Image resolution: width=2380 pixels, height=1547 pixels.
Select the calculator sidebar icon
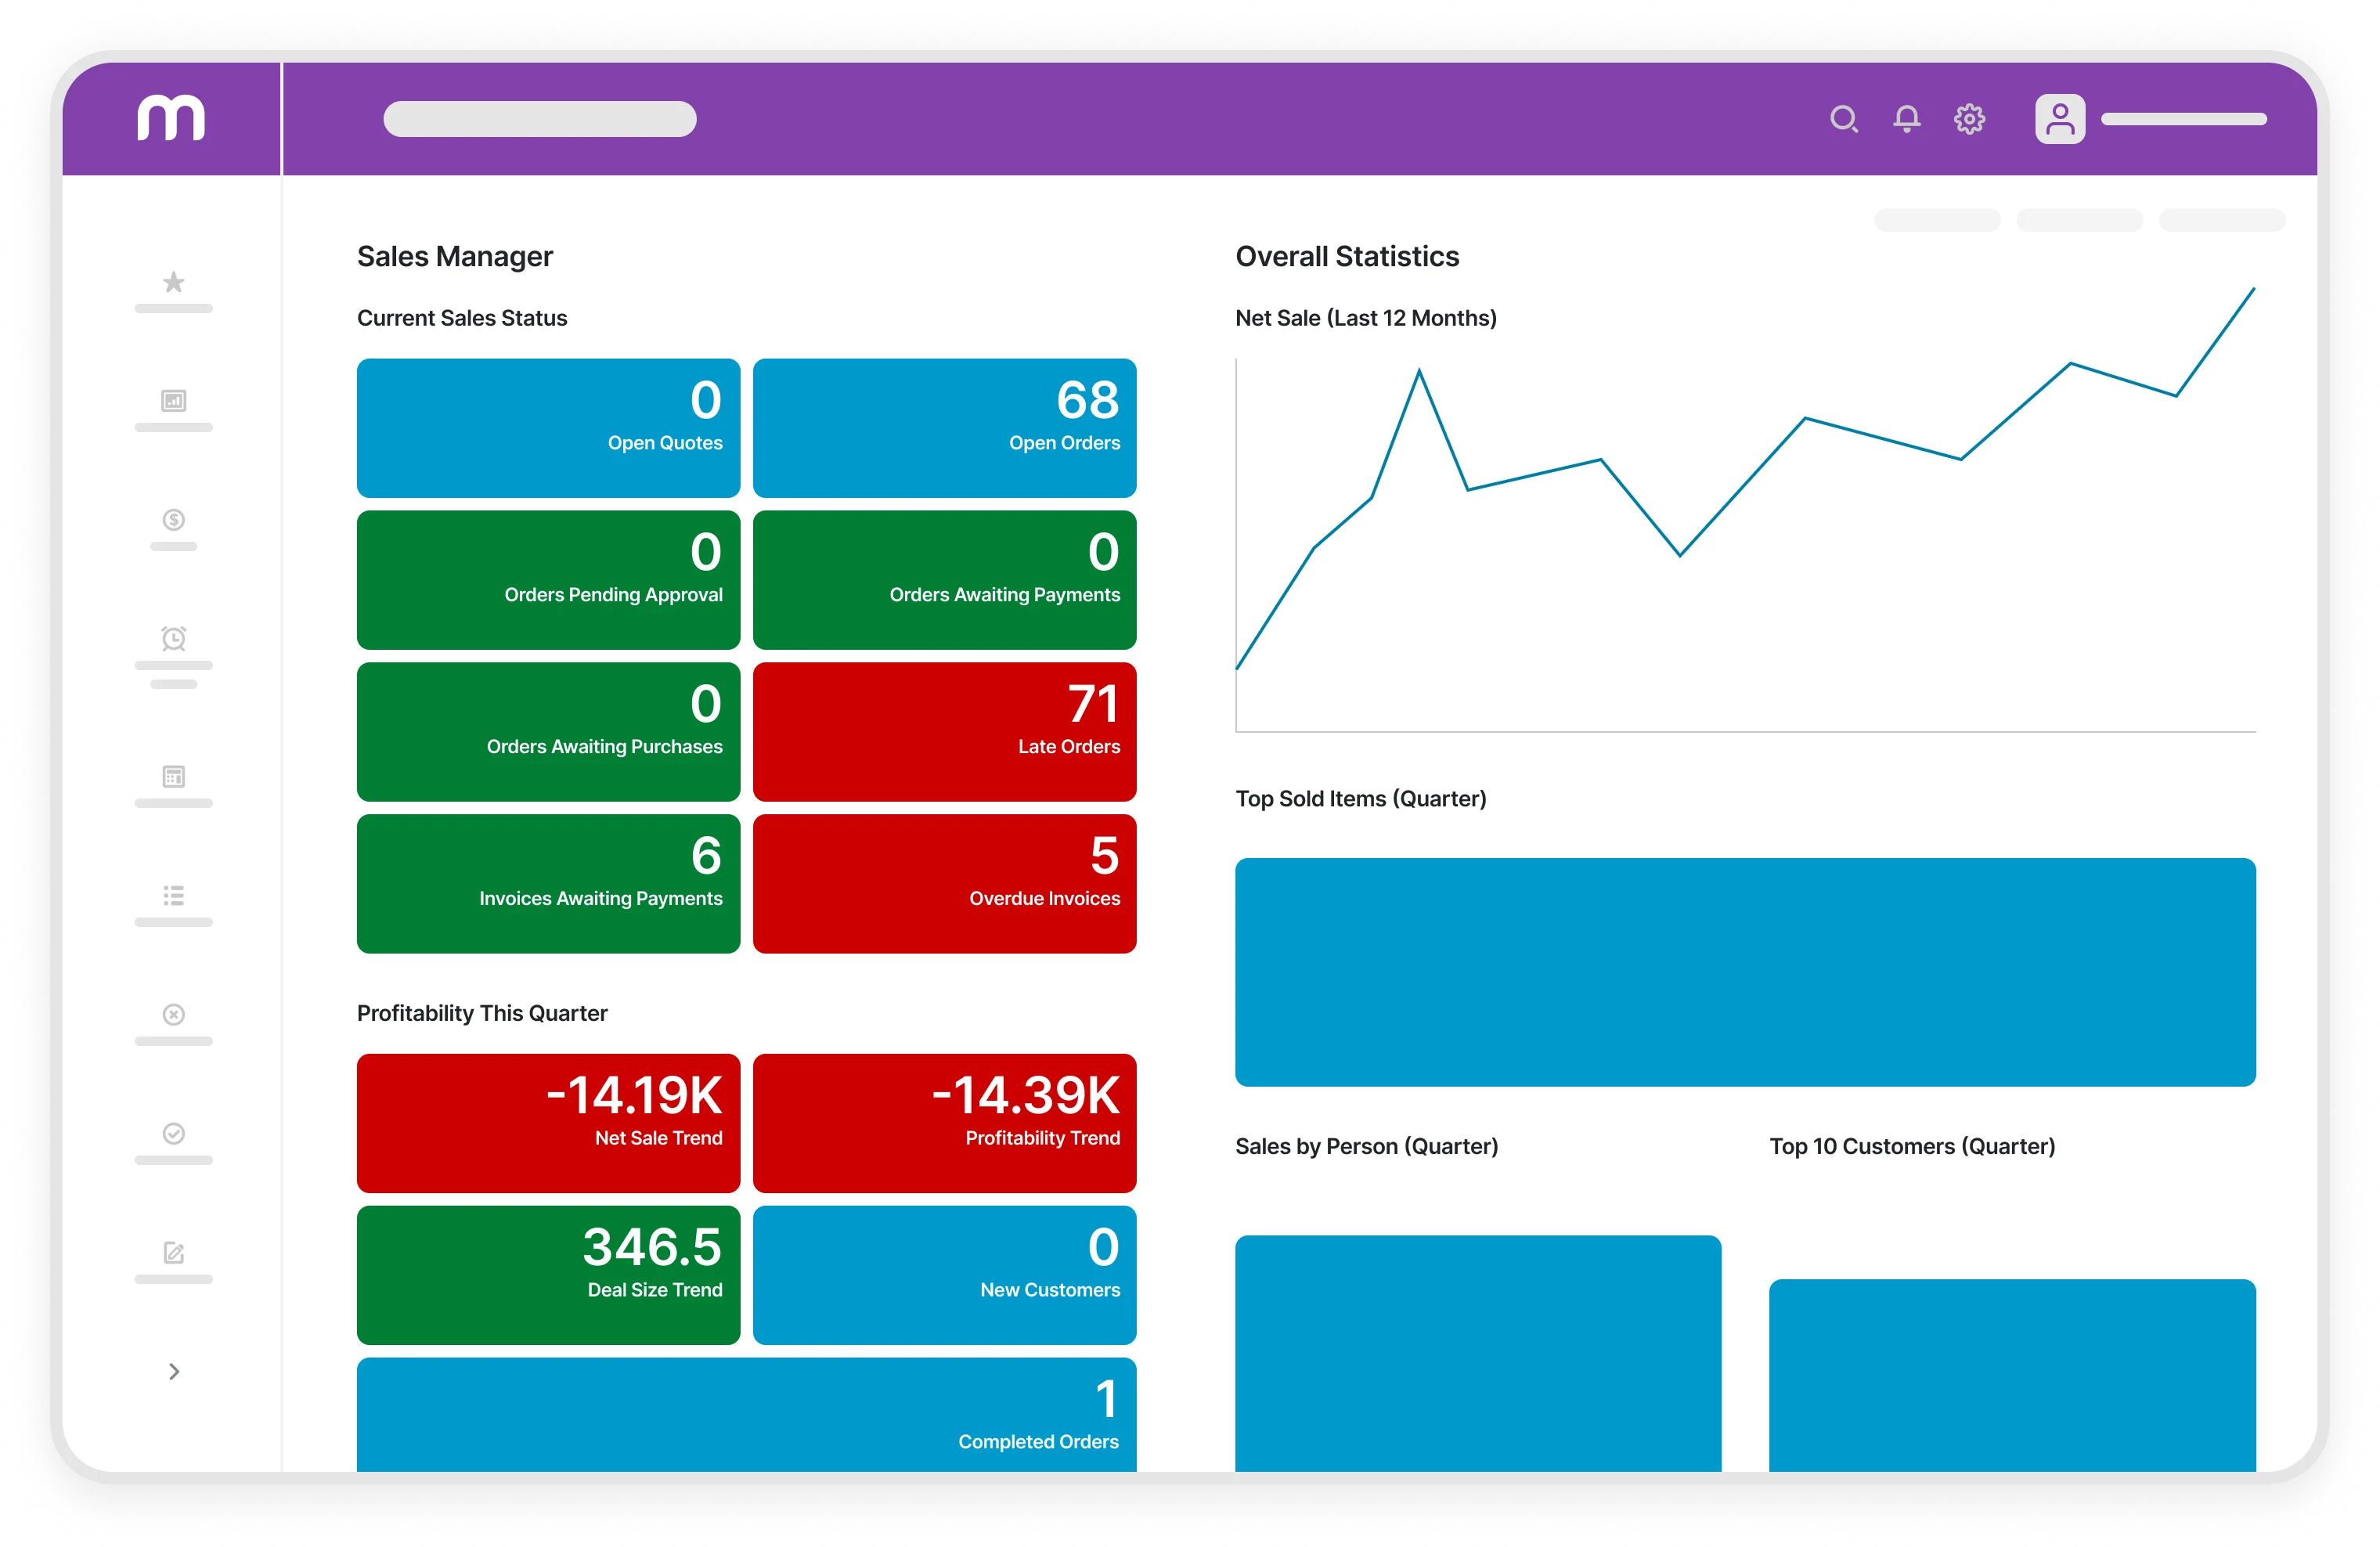(174, 777)
